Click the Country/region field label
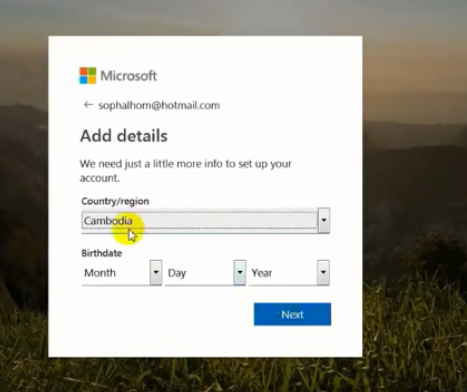467x392 pixels. [x=115, y=201]
